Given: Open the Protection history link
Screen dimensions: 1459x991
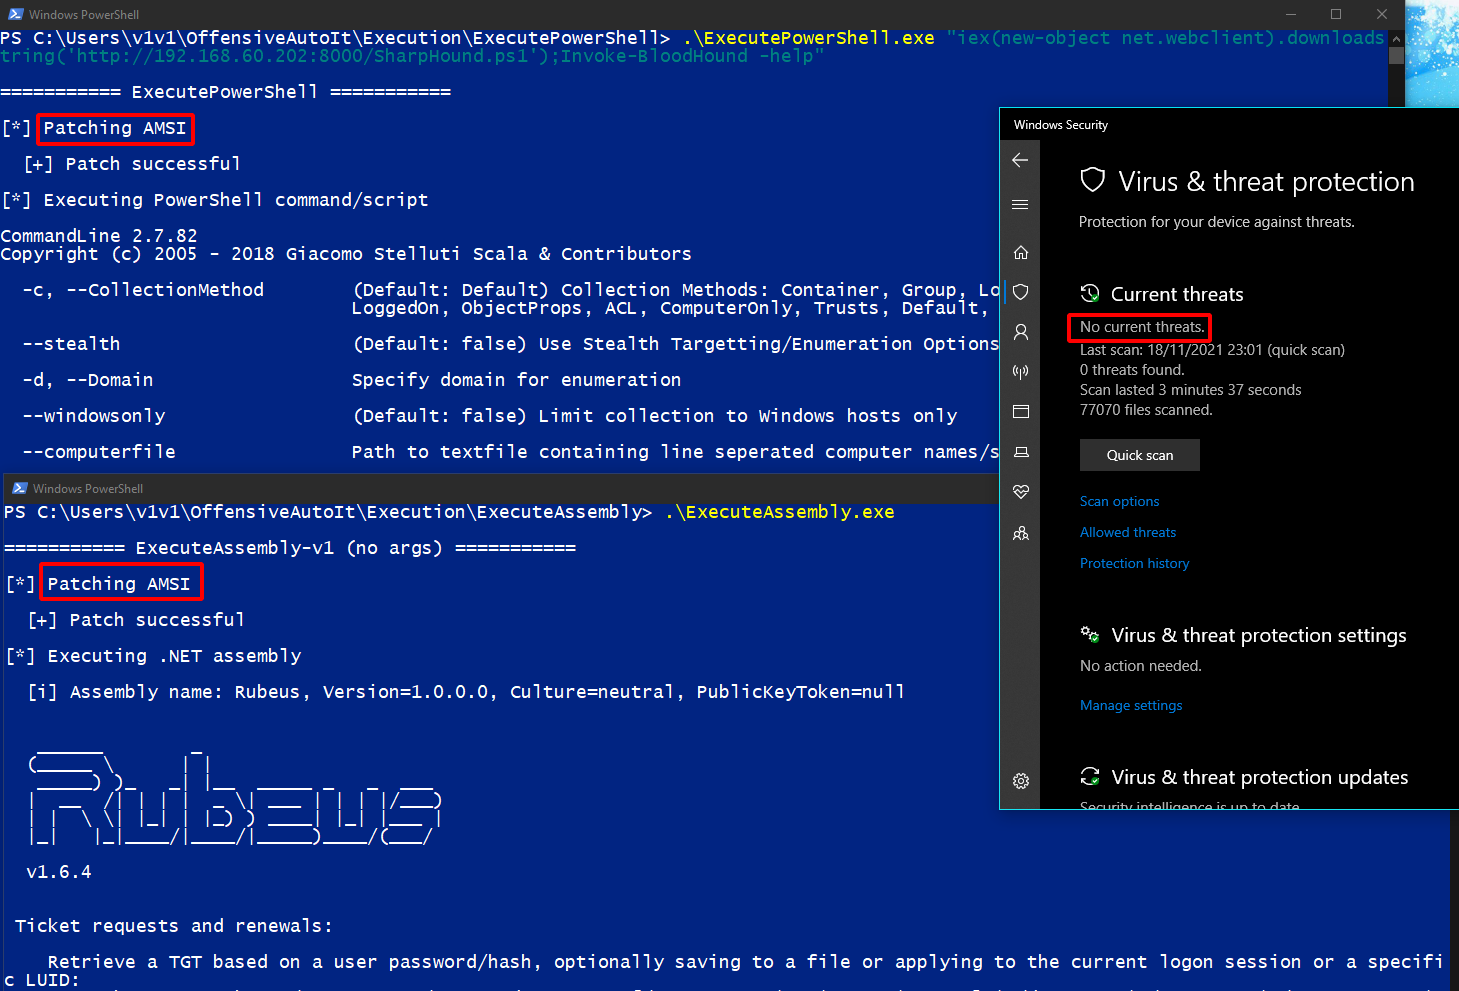Looking at the screenshot, I should click(x=1135, y=563).
